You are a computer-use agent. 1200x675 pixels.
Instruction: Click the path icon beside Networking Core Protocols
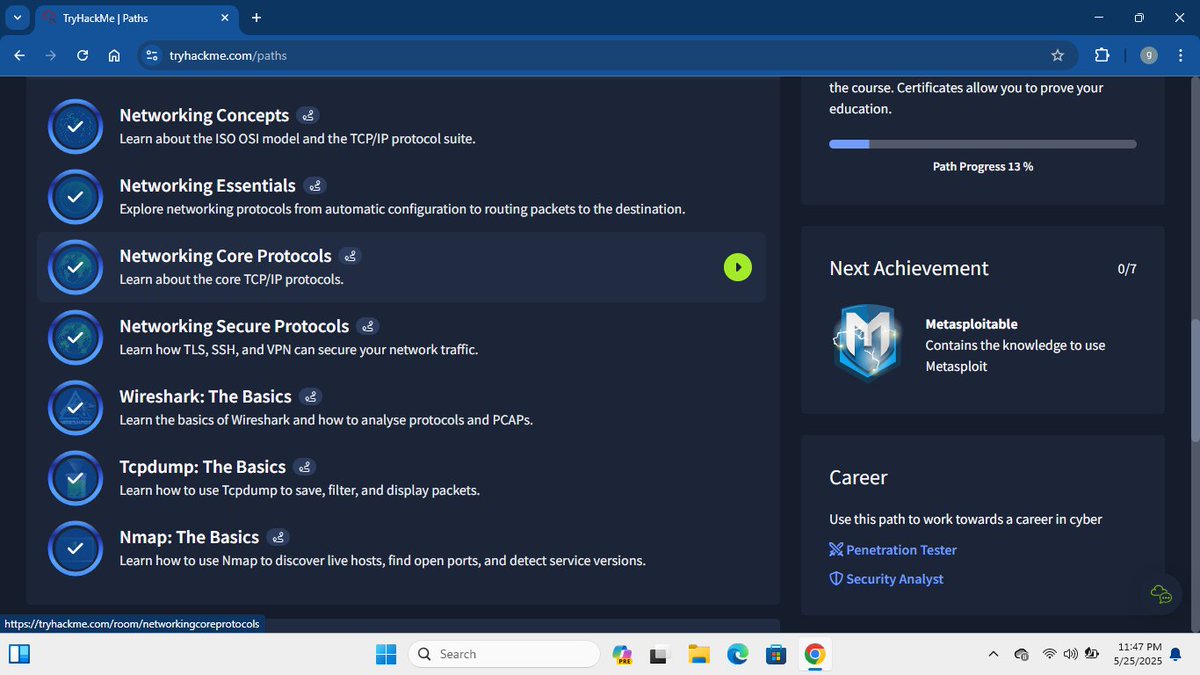pos(350,256)
